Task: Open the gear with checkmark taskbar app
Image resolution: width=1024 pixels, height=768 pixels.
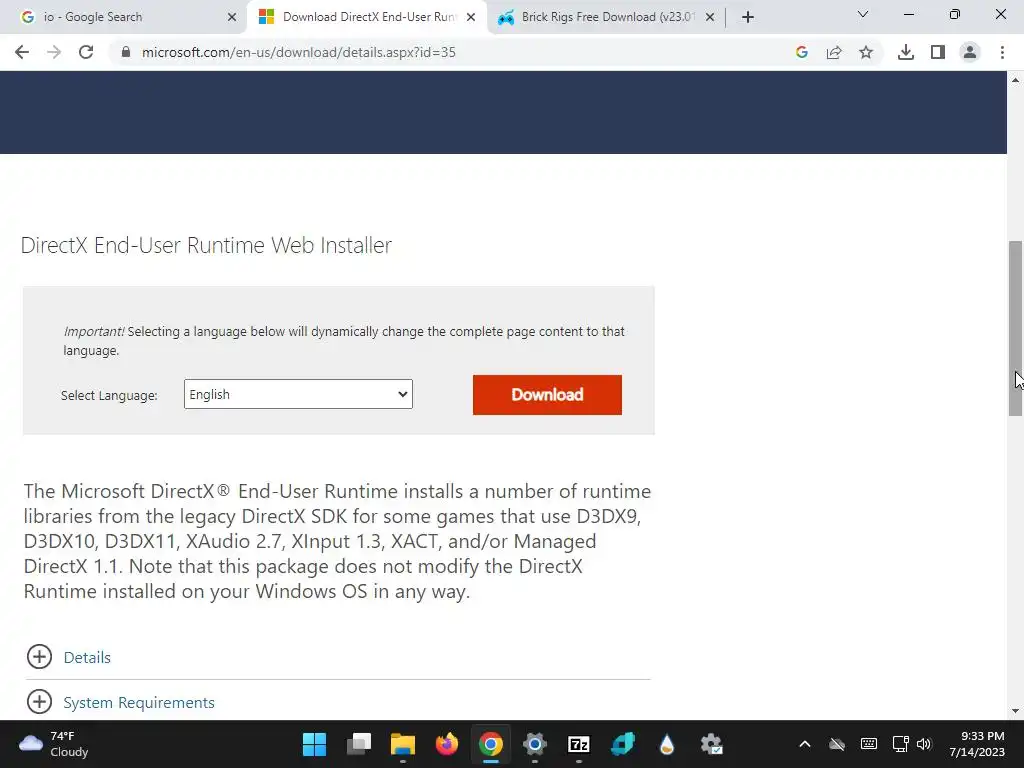Action: coord(711,744)
